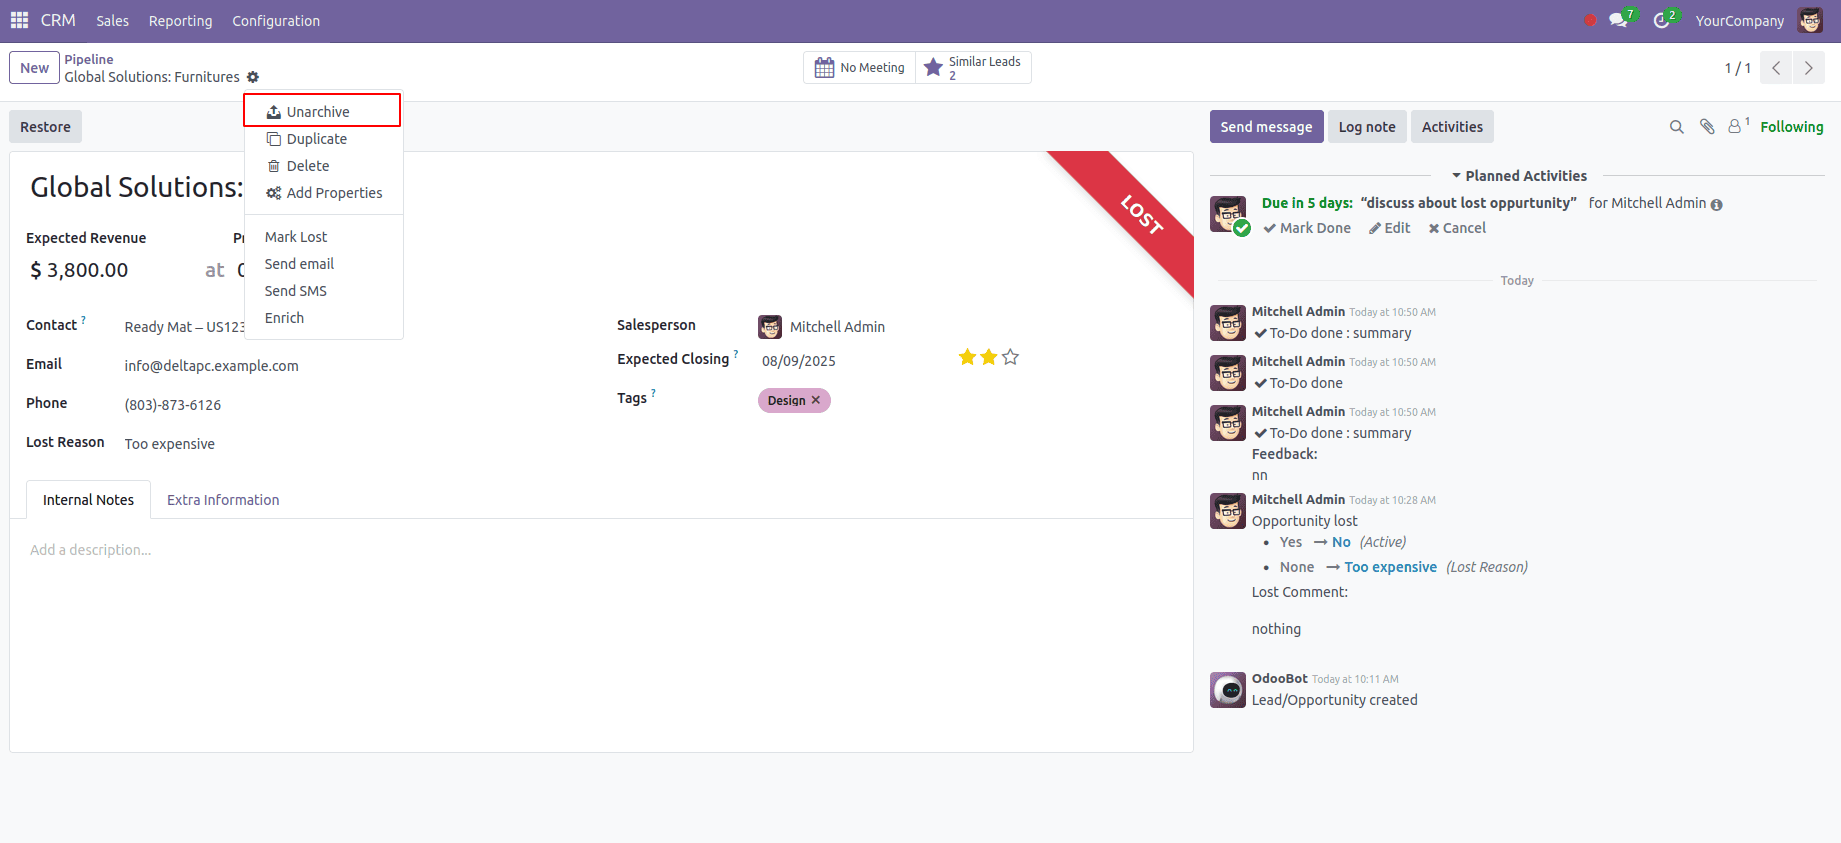Open the Similar Leads star button

973,67
